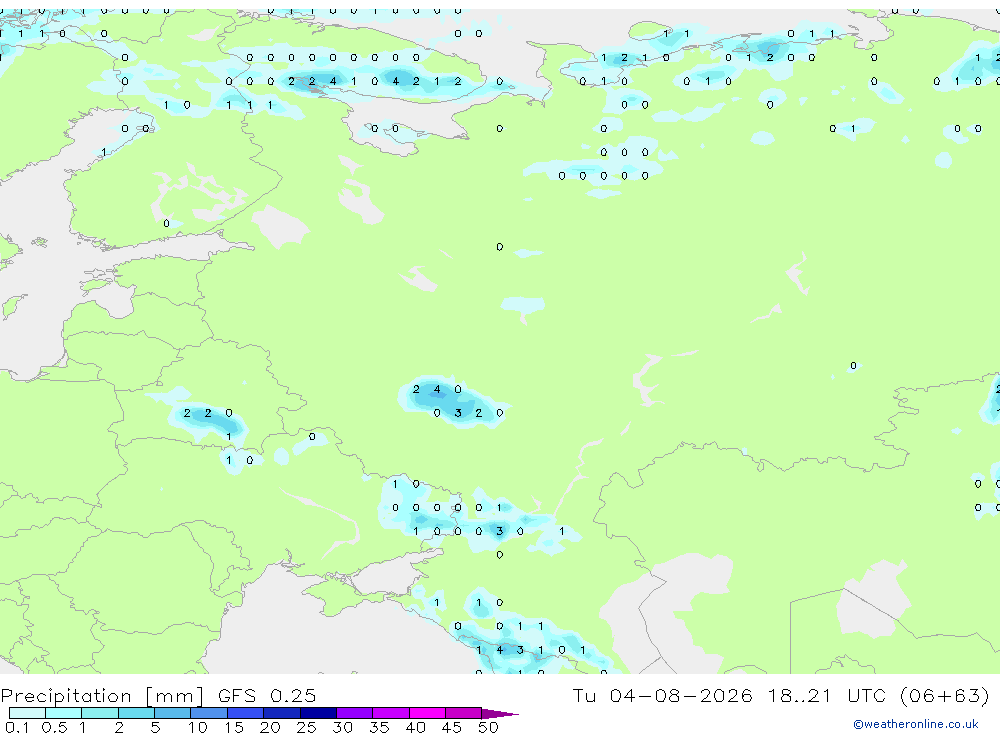The height and width of the screenshot is (733, 1000).
Task: Select the 2–5 mm legend color swatch
Action: 136,713
